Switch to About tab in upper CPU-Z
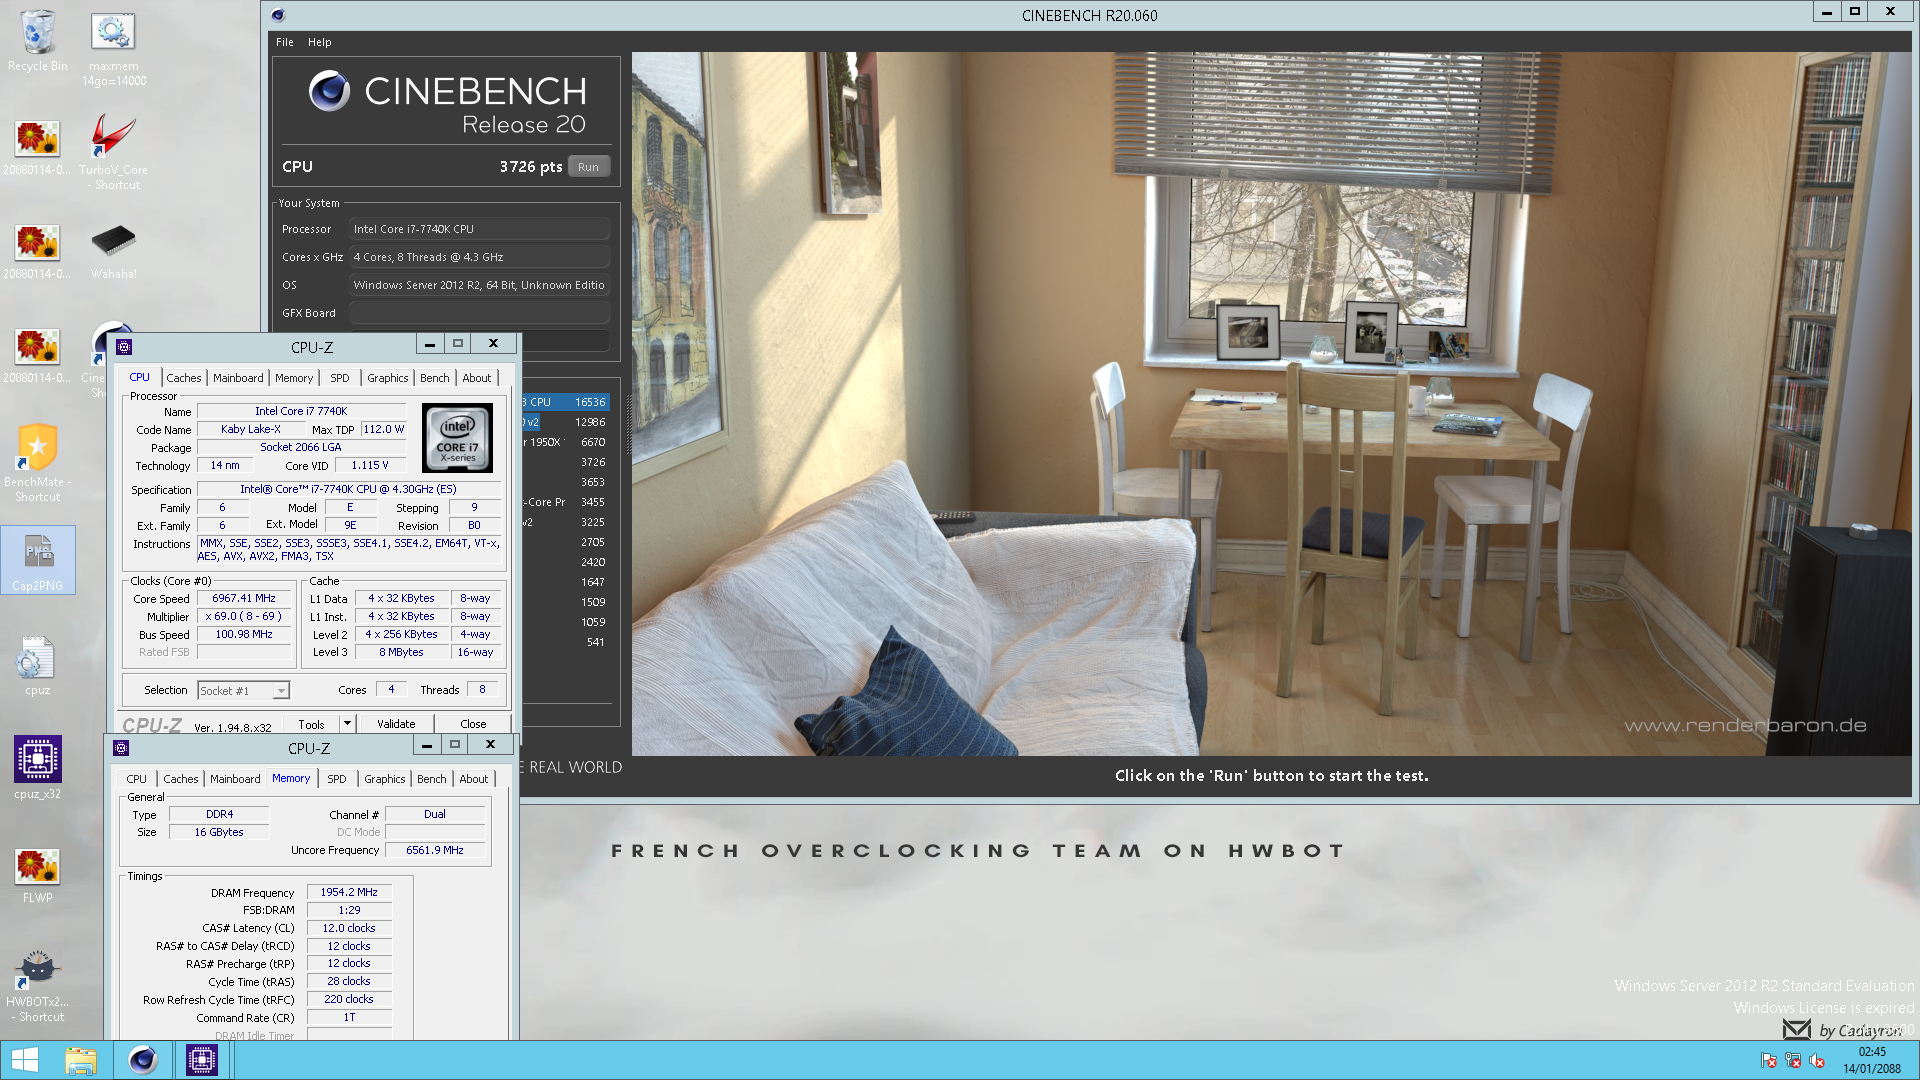The width and height of the screenshot is (1920, 1080). pyautogui.click(x=476, y=378)
